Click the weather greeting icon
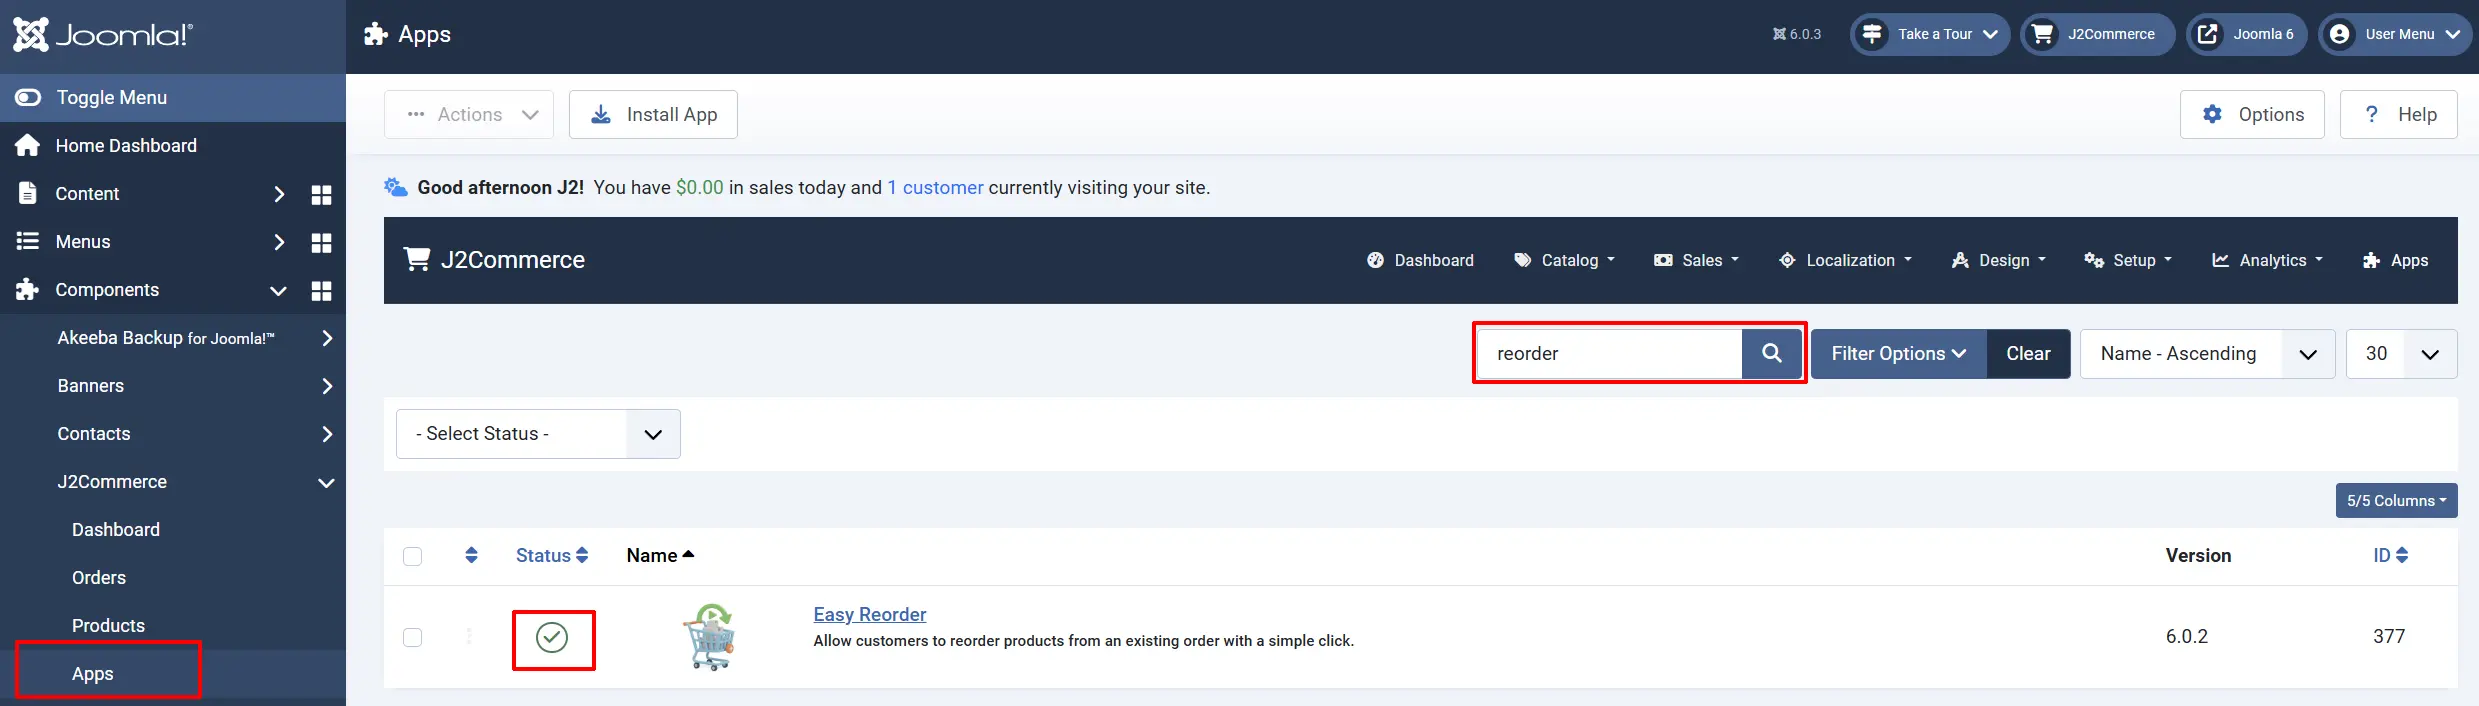The image size is (2479, 706). pyautogui.click(x=396, y=187)
